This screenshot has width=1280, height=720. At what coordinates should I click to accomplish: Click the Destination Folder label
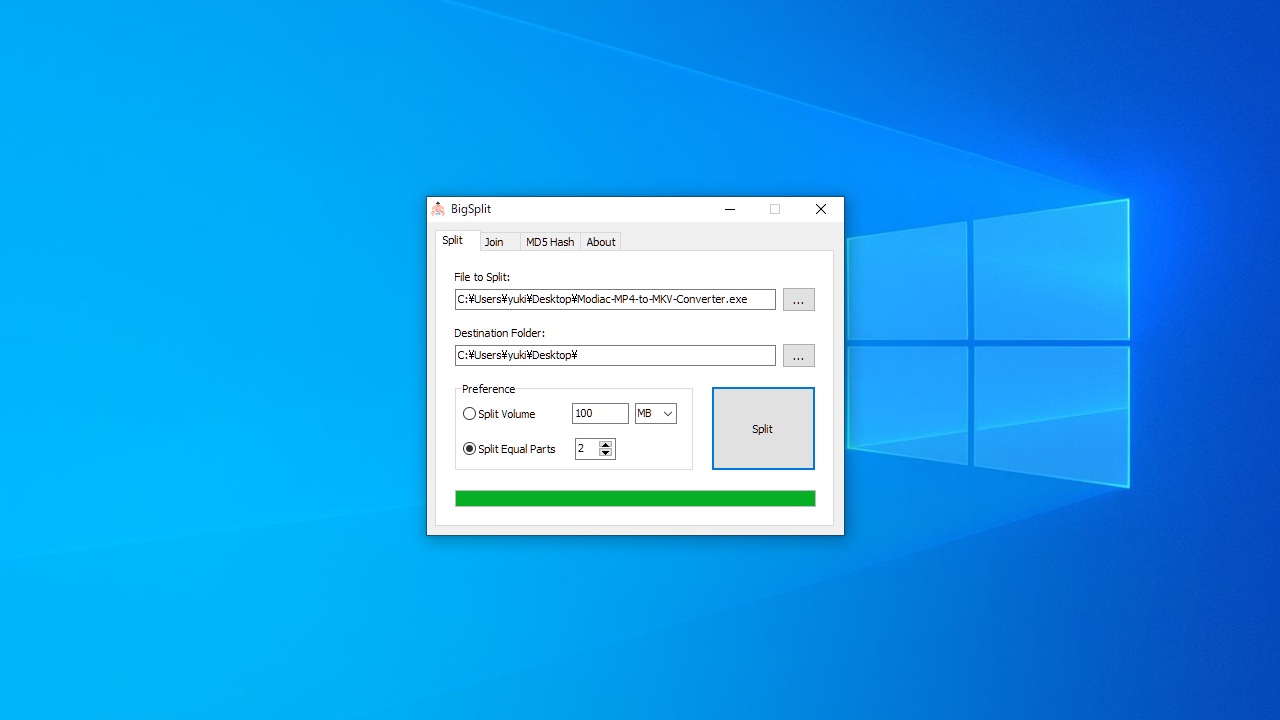[499, 333]
